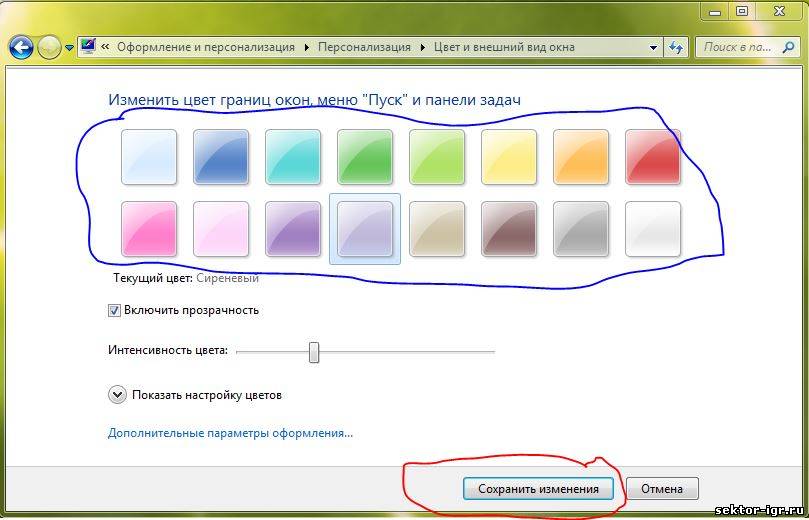Select Цвет и внешний вид окна breadcrumb
The width and height of the screenshot is (809, 520).
pyautogui.click(x=504, y=47)
